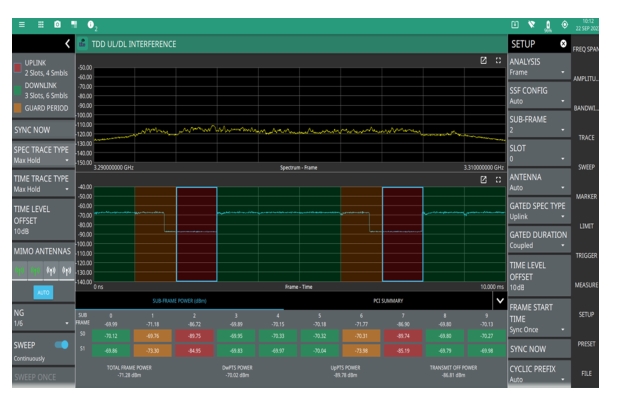Click the info notification icon

click(91, 25)
